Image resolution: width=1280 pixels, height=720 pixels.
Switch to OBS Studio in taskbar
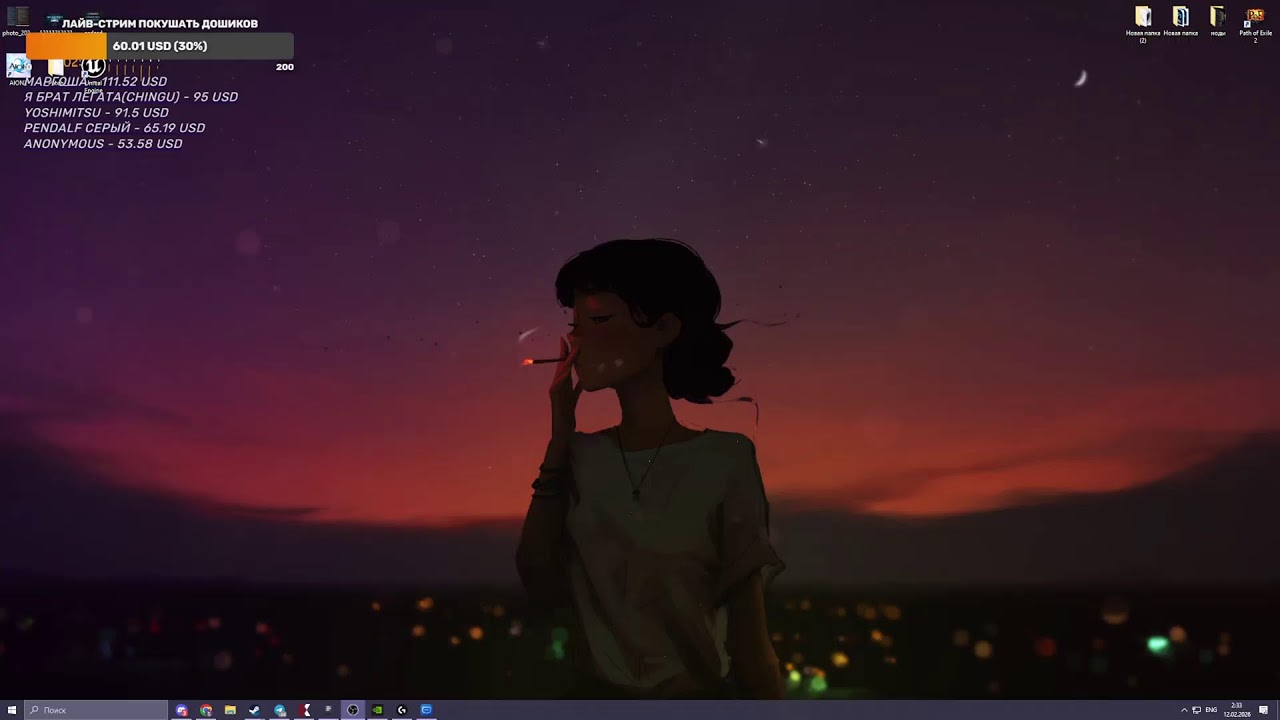click(x=352, y=710)
